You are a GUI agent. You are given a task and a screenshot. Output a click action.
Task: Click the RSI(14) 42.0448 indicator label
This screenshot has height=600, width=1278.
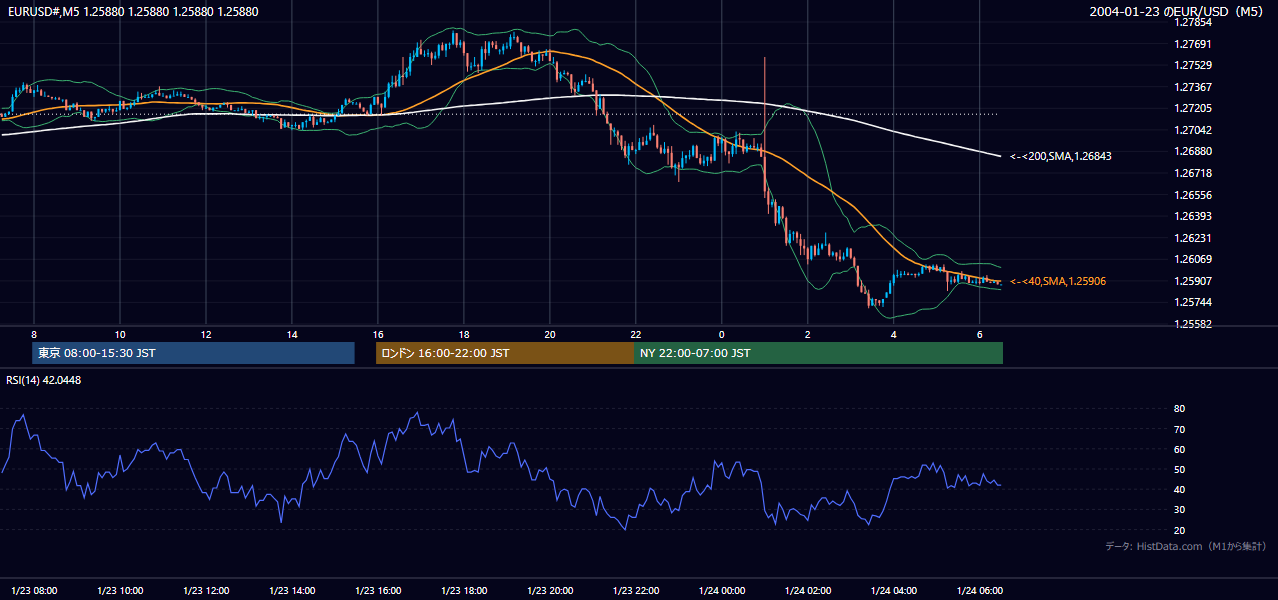click(44, 379)
